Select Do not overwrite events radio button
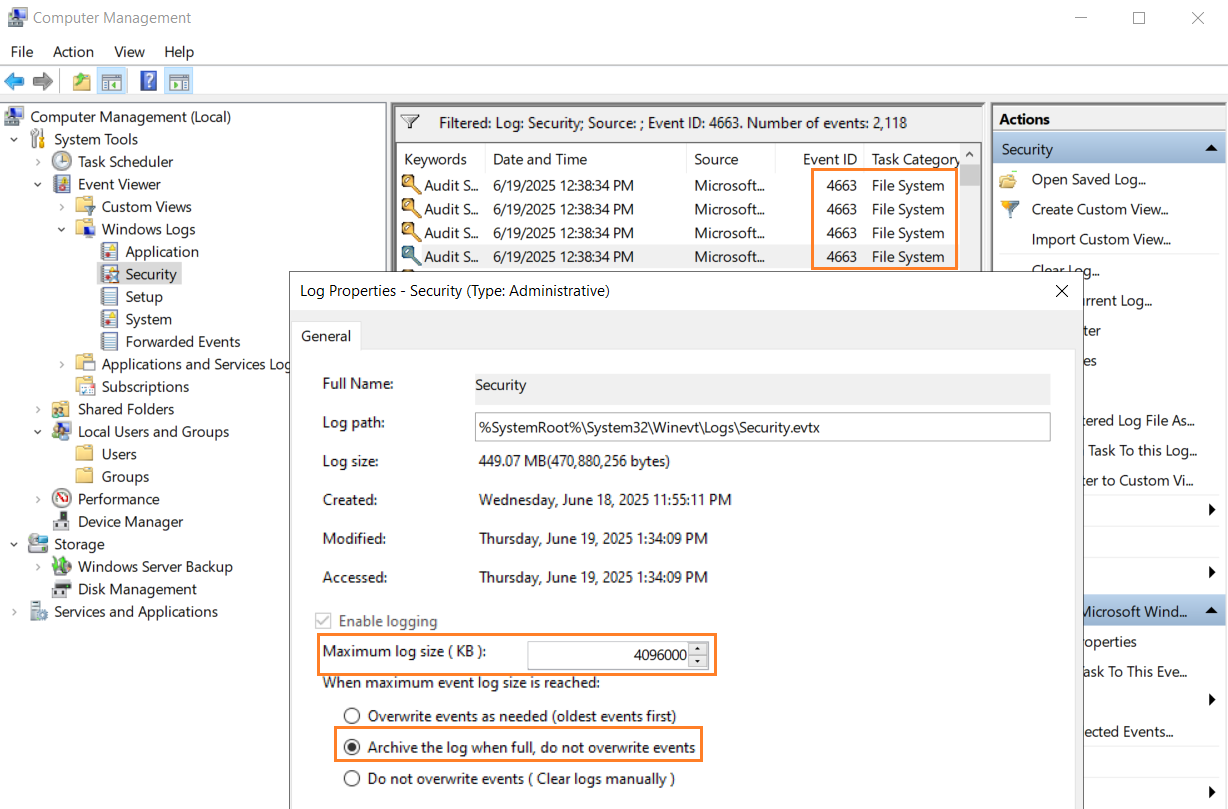 [351, 778]
